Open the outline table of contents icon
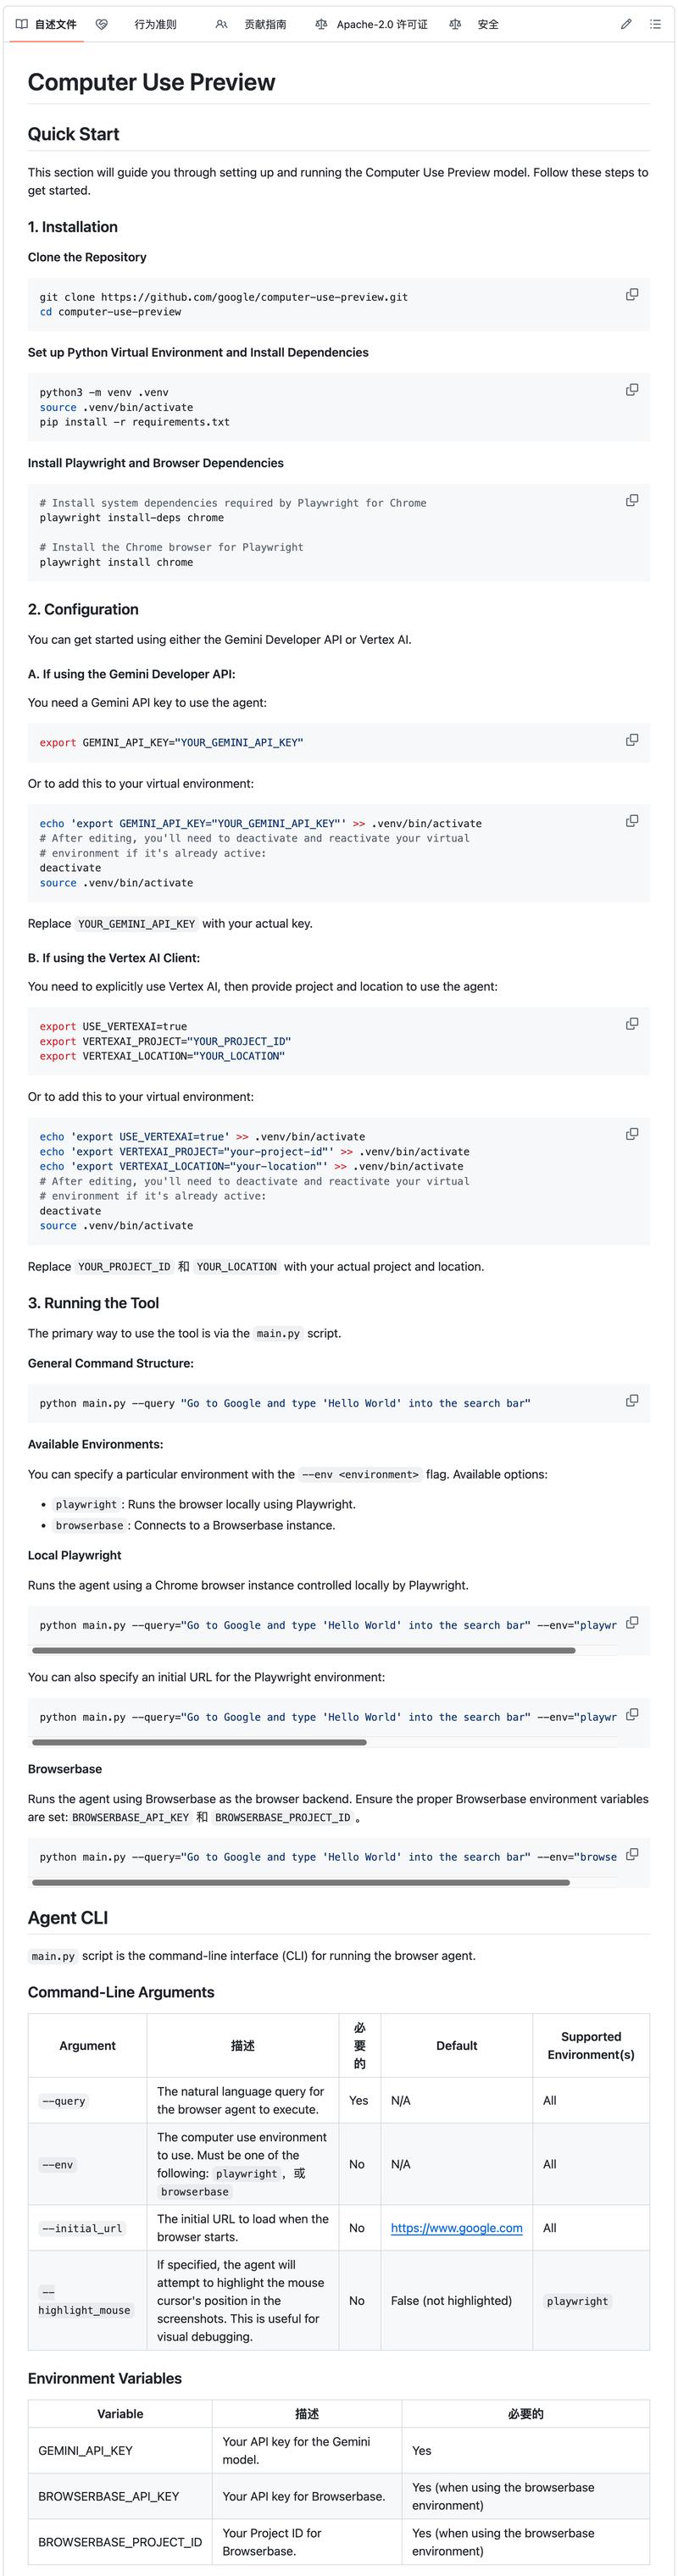The height and width of the screenshot is (2576, 678). click(x=655, y=24)
